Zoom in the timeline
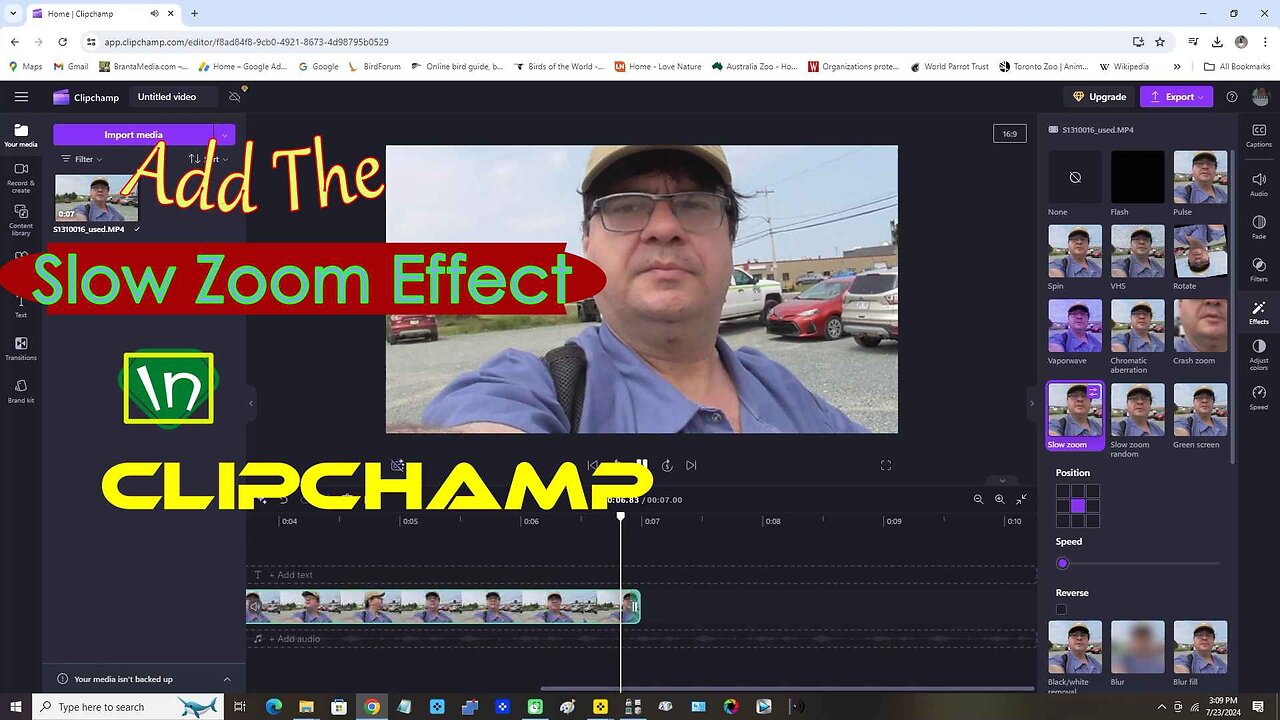This screenshot has width=1280, height=720. (x=999, y=499)
